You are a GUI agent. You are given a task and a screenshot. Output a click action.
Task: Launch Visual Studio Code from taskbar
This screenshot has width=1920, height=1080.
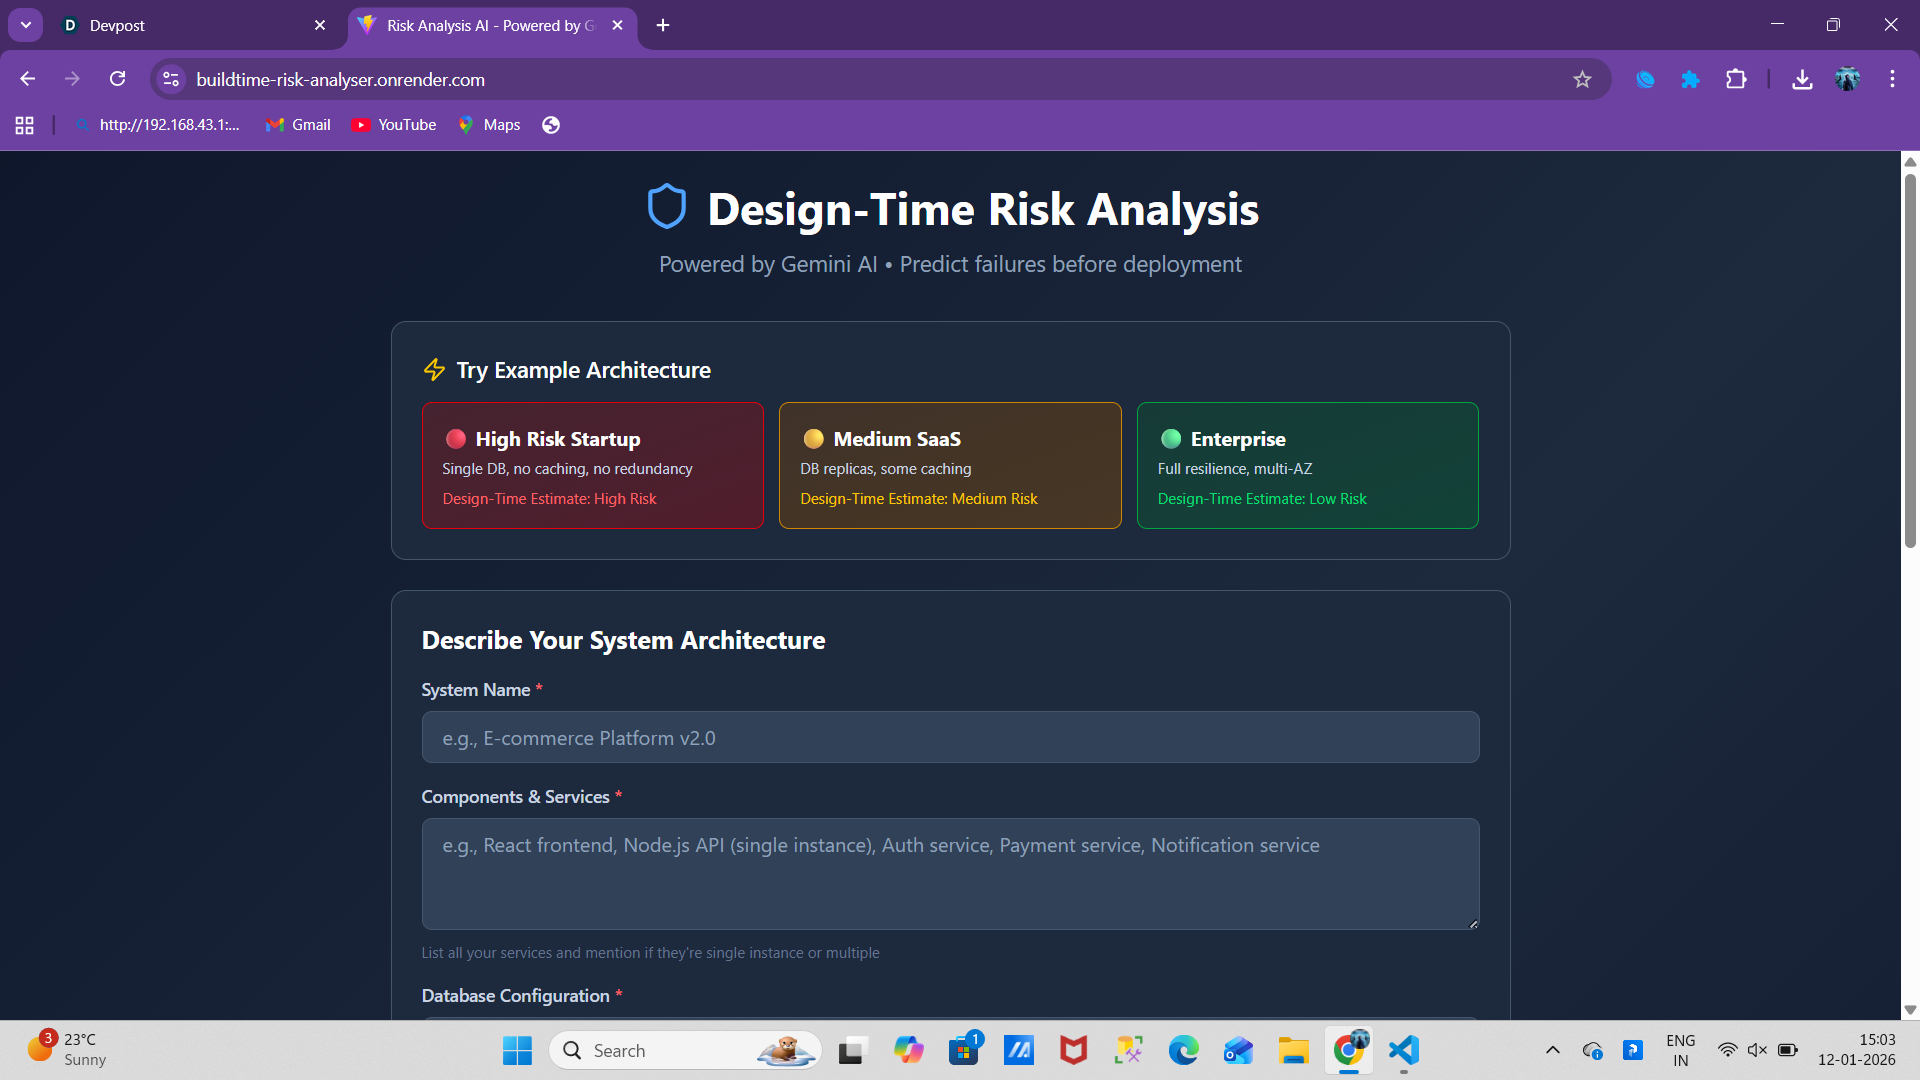1404,1050
